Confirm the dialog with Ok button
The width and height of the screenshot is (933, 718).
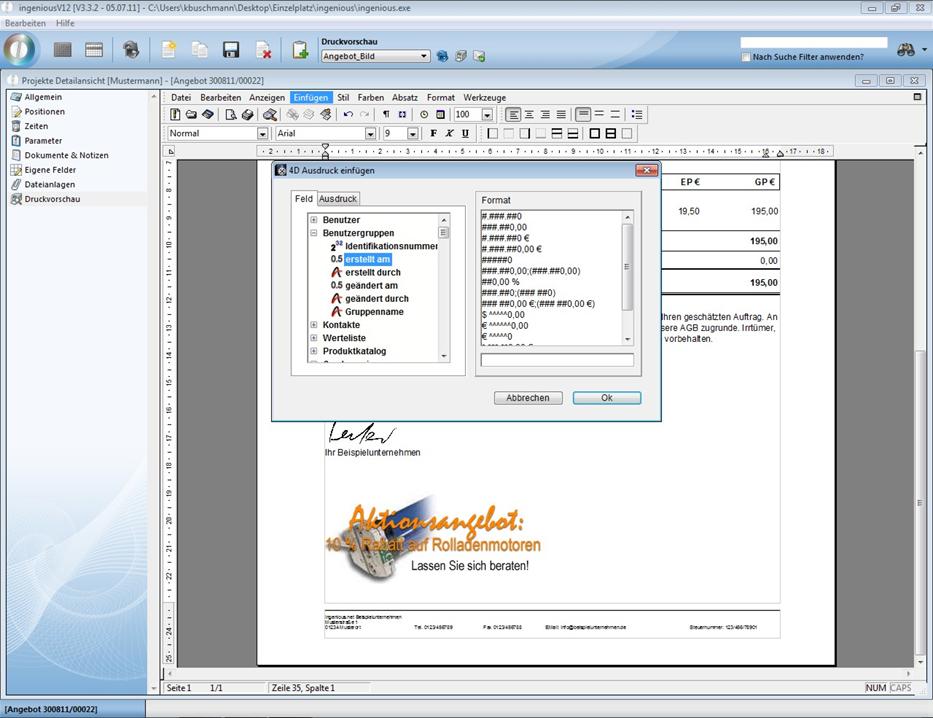point(606,398)
